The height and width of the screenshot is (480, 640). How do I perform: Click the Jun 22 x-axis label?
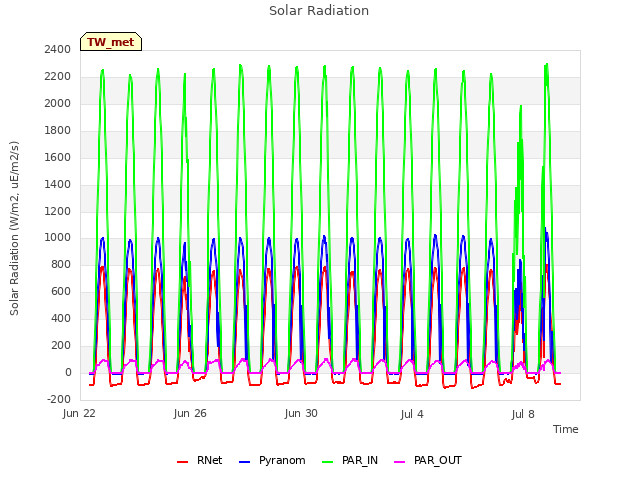point(79,413)
